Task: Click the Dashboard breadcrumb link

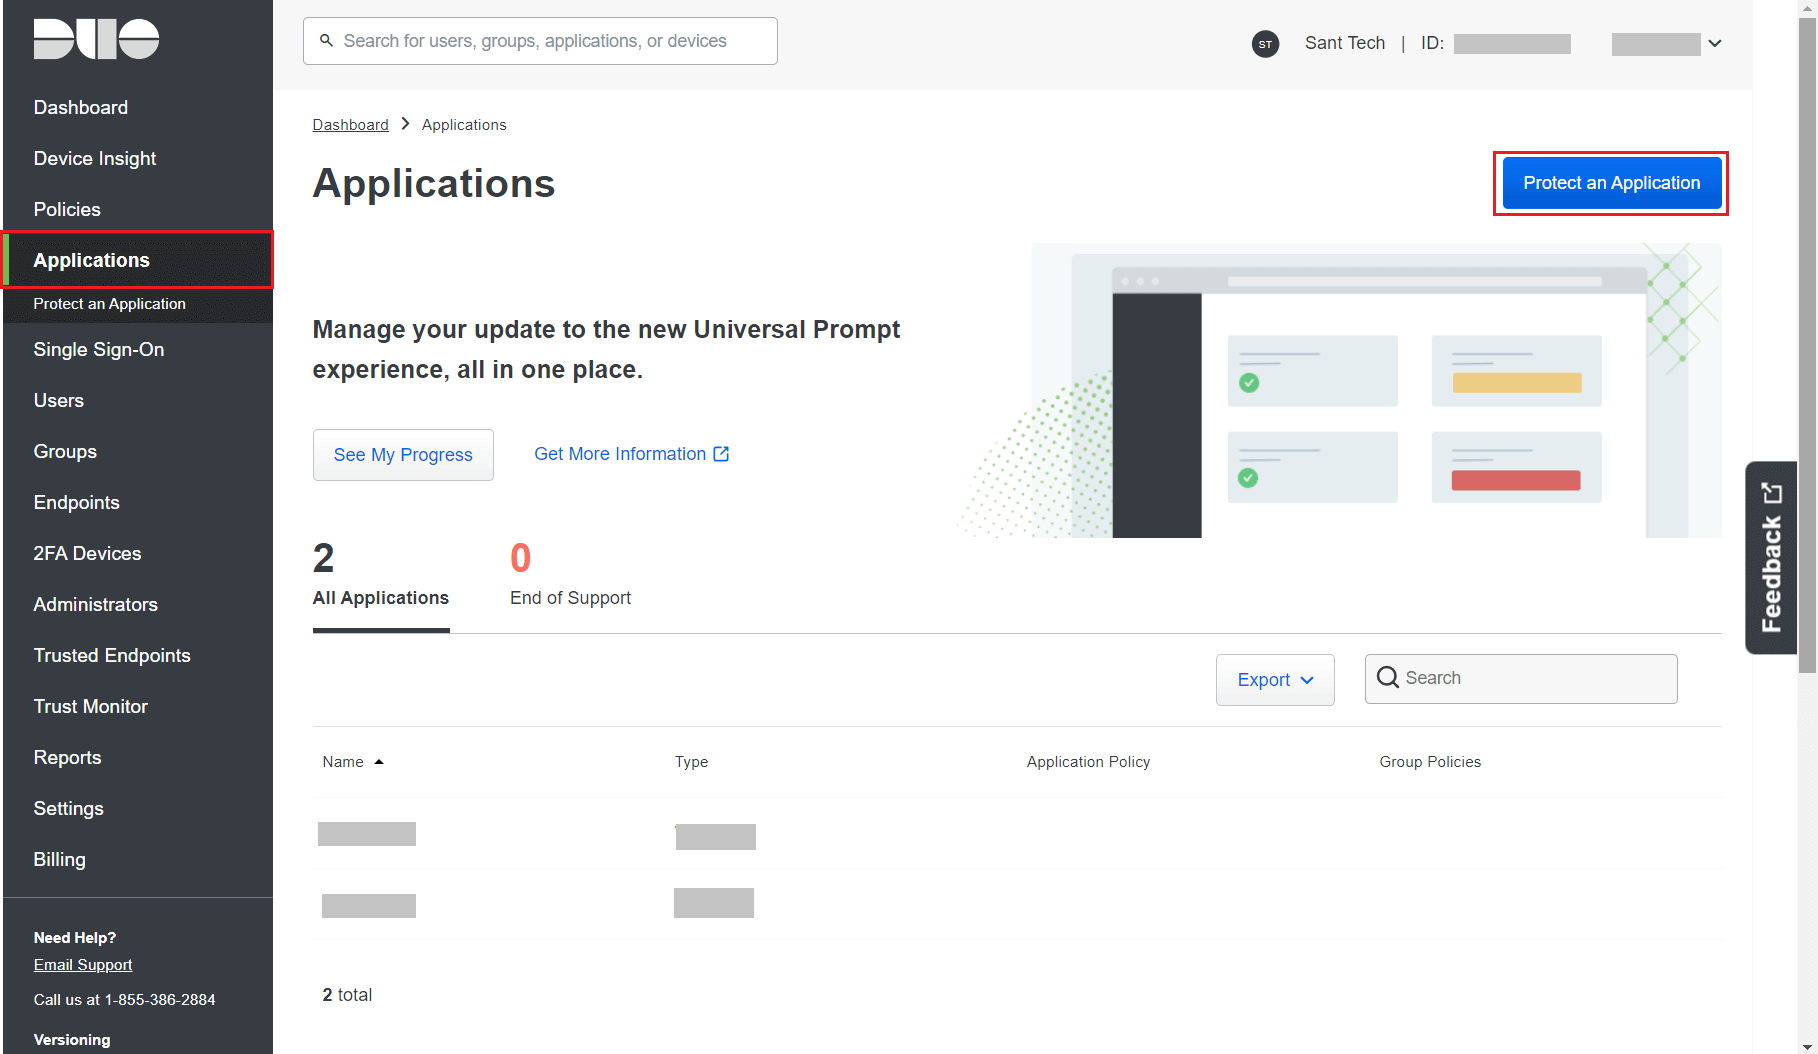Action: [350, 124]
